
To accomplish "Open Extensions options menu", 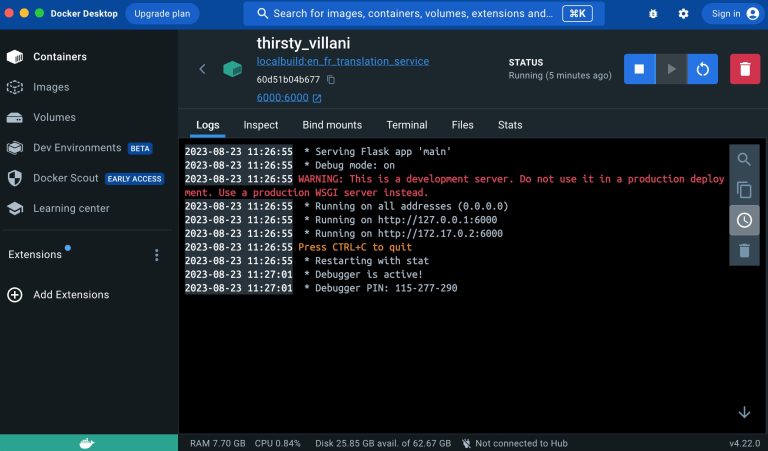I will 156,255.
